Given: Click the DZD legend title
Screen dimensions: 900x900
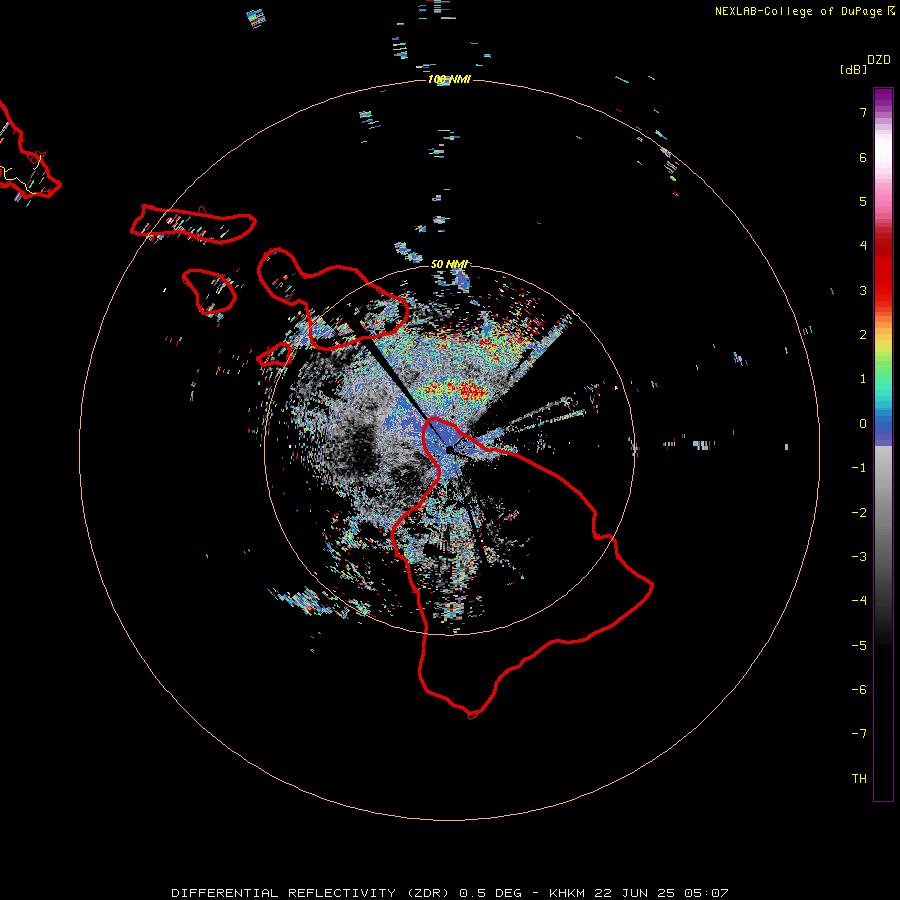Looking at the screenshot, I should 878,60.
